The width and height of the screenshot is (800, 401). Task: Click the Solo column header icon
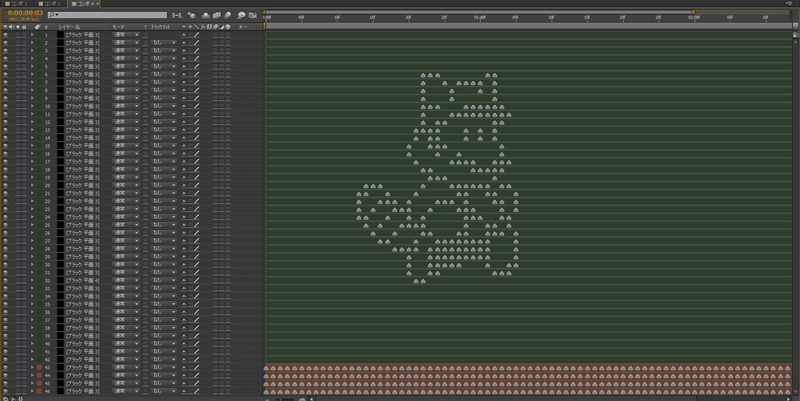click(18, 27)
